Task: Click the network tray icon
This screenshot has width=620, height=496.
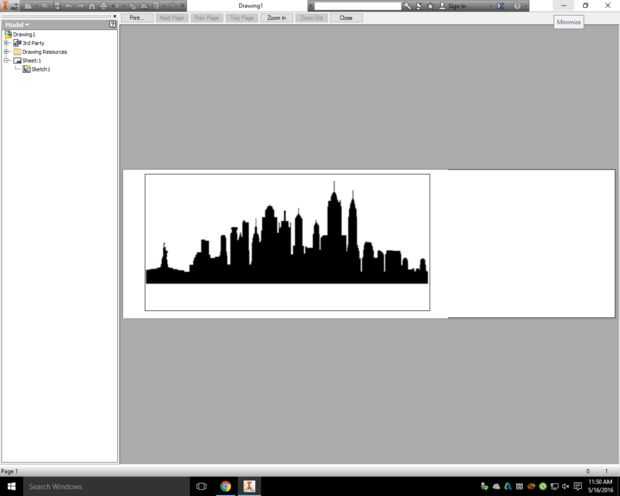Action: click(554, 486)
